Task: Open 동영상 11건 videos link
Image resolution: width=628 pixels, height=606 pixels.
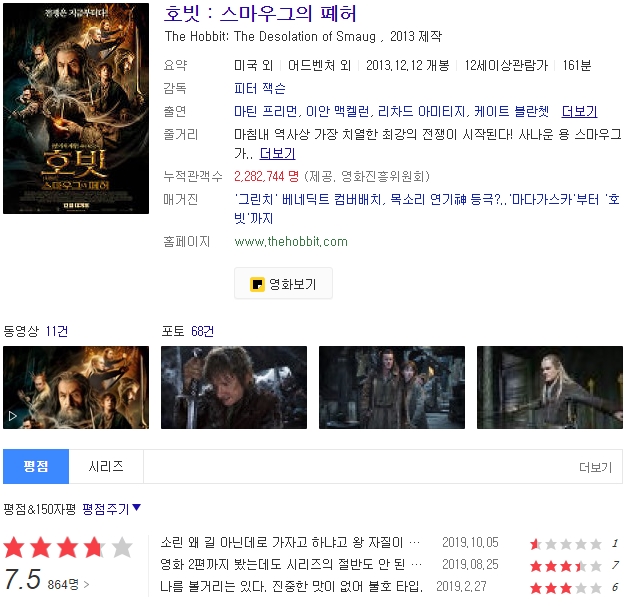Action: click(36, 331)
